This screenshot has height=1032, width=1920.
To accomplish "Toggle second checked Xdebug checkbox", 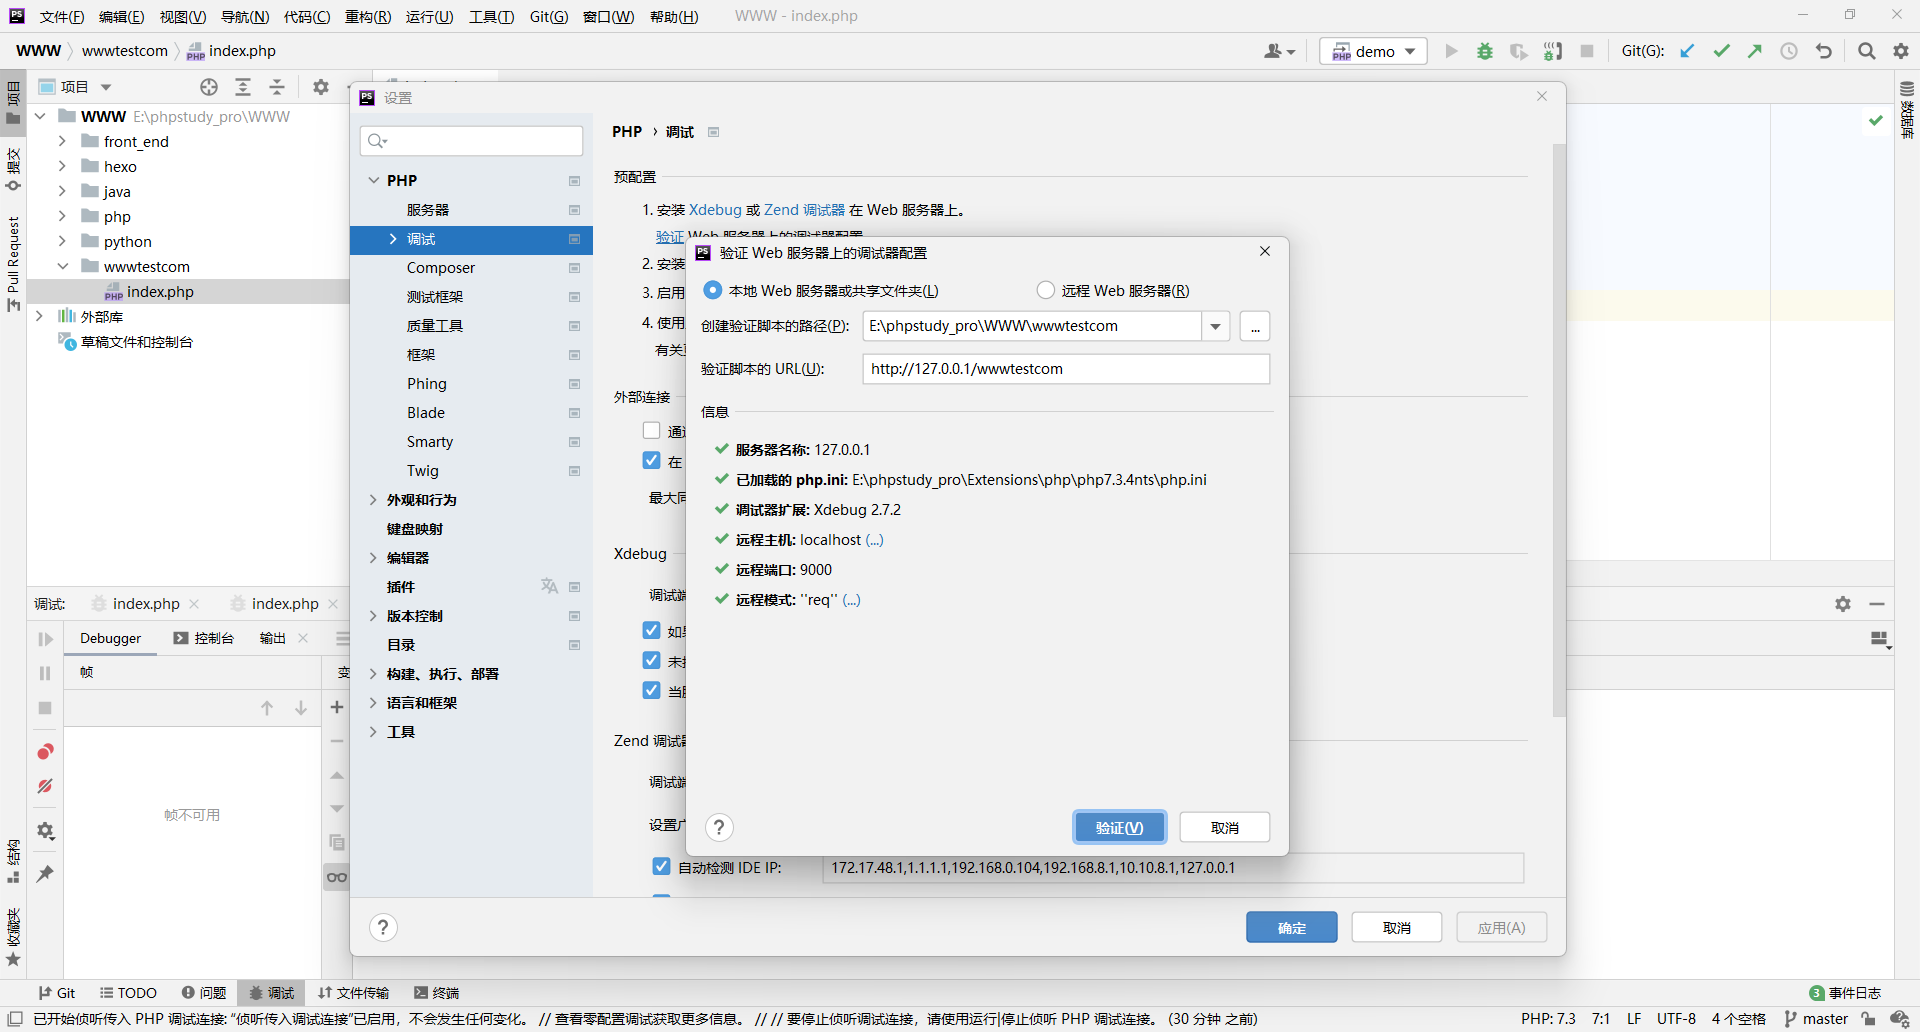I will coord(651,660).
